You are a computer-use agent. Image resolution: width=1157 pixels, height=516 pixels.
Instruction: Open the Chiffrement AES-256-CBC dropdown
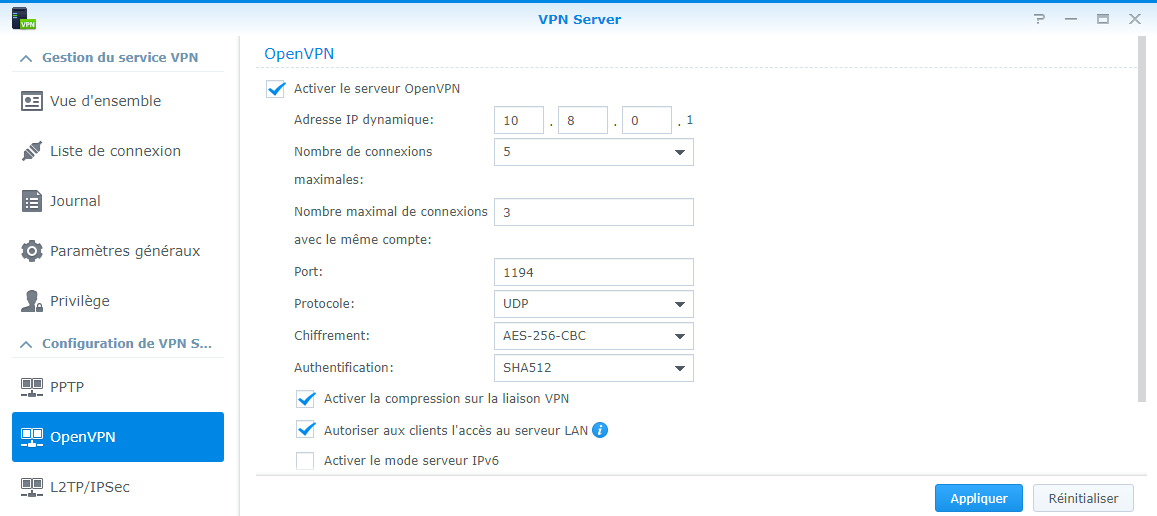tap(594, 336)
